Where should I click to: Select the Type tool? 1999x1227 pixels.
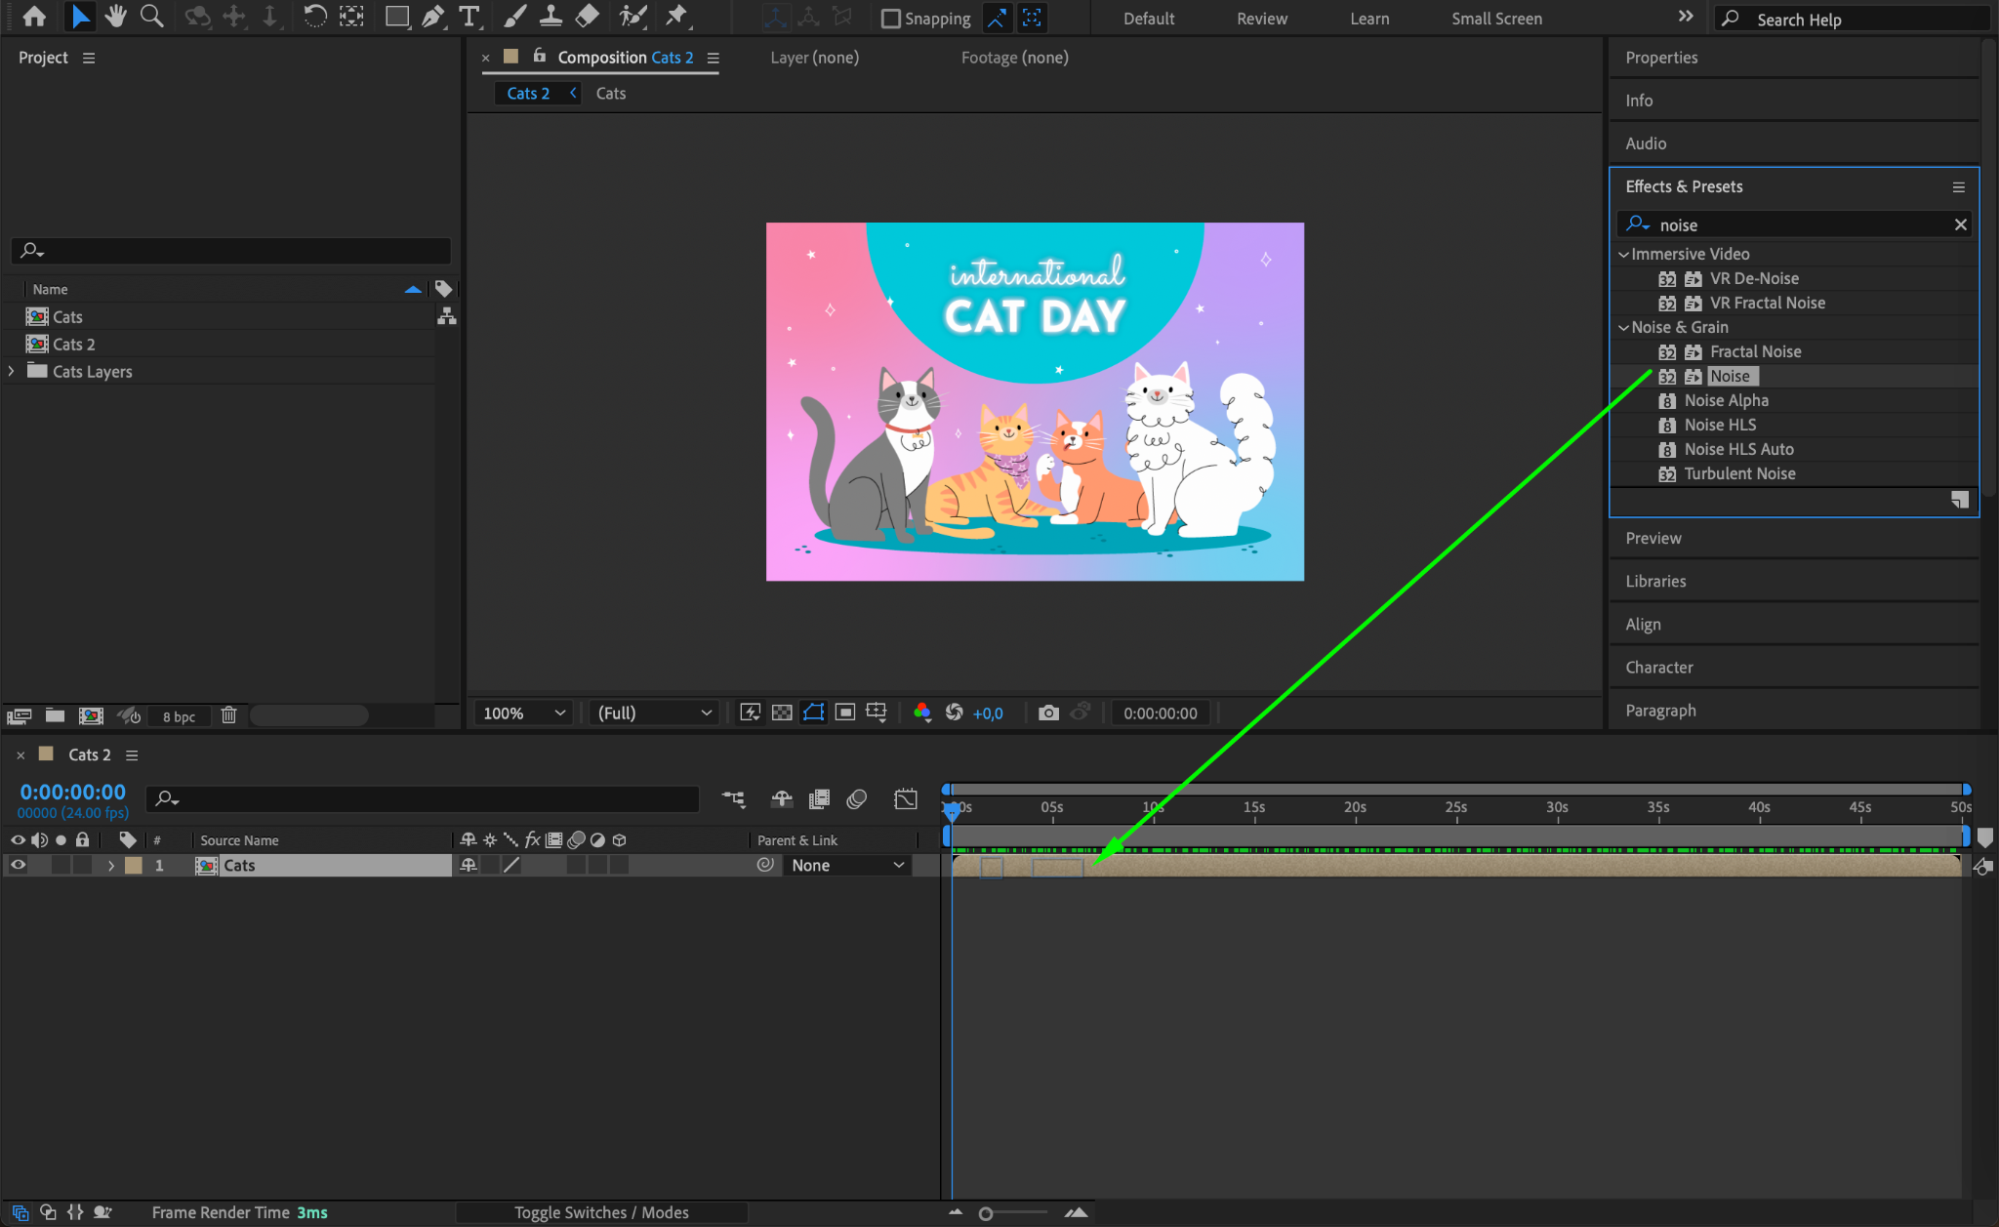click(468, 16)
